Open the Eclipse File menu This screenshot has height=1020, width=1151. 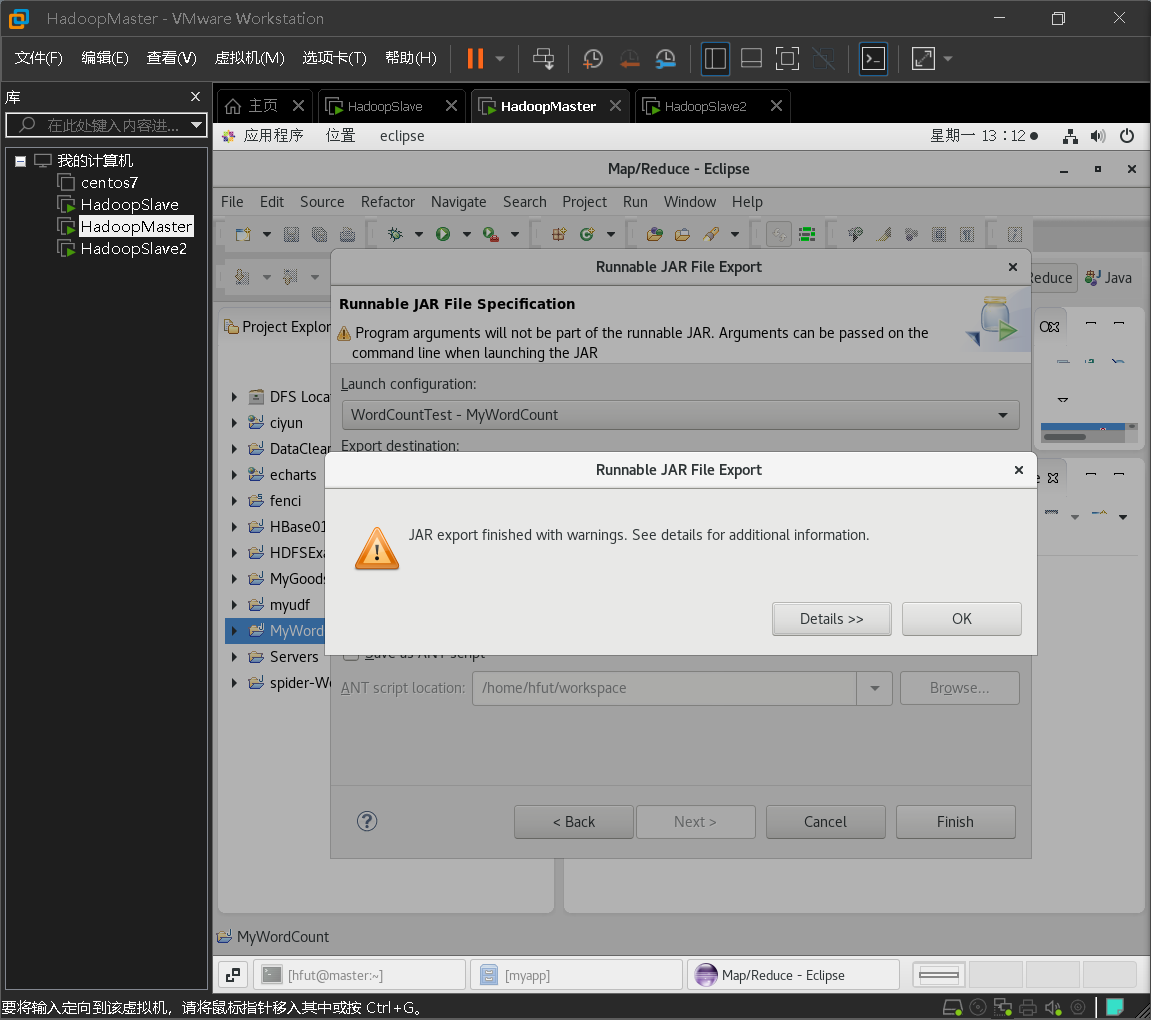232,202
